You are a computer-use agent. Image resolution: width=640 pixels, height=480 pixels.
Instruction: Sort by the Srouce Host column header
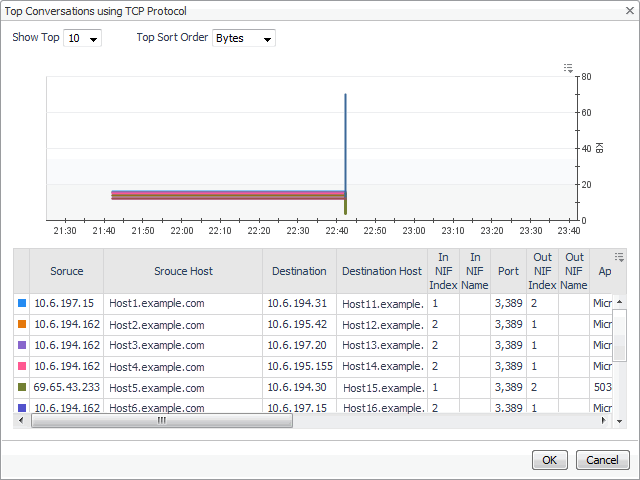click(x=183, y=271)
